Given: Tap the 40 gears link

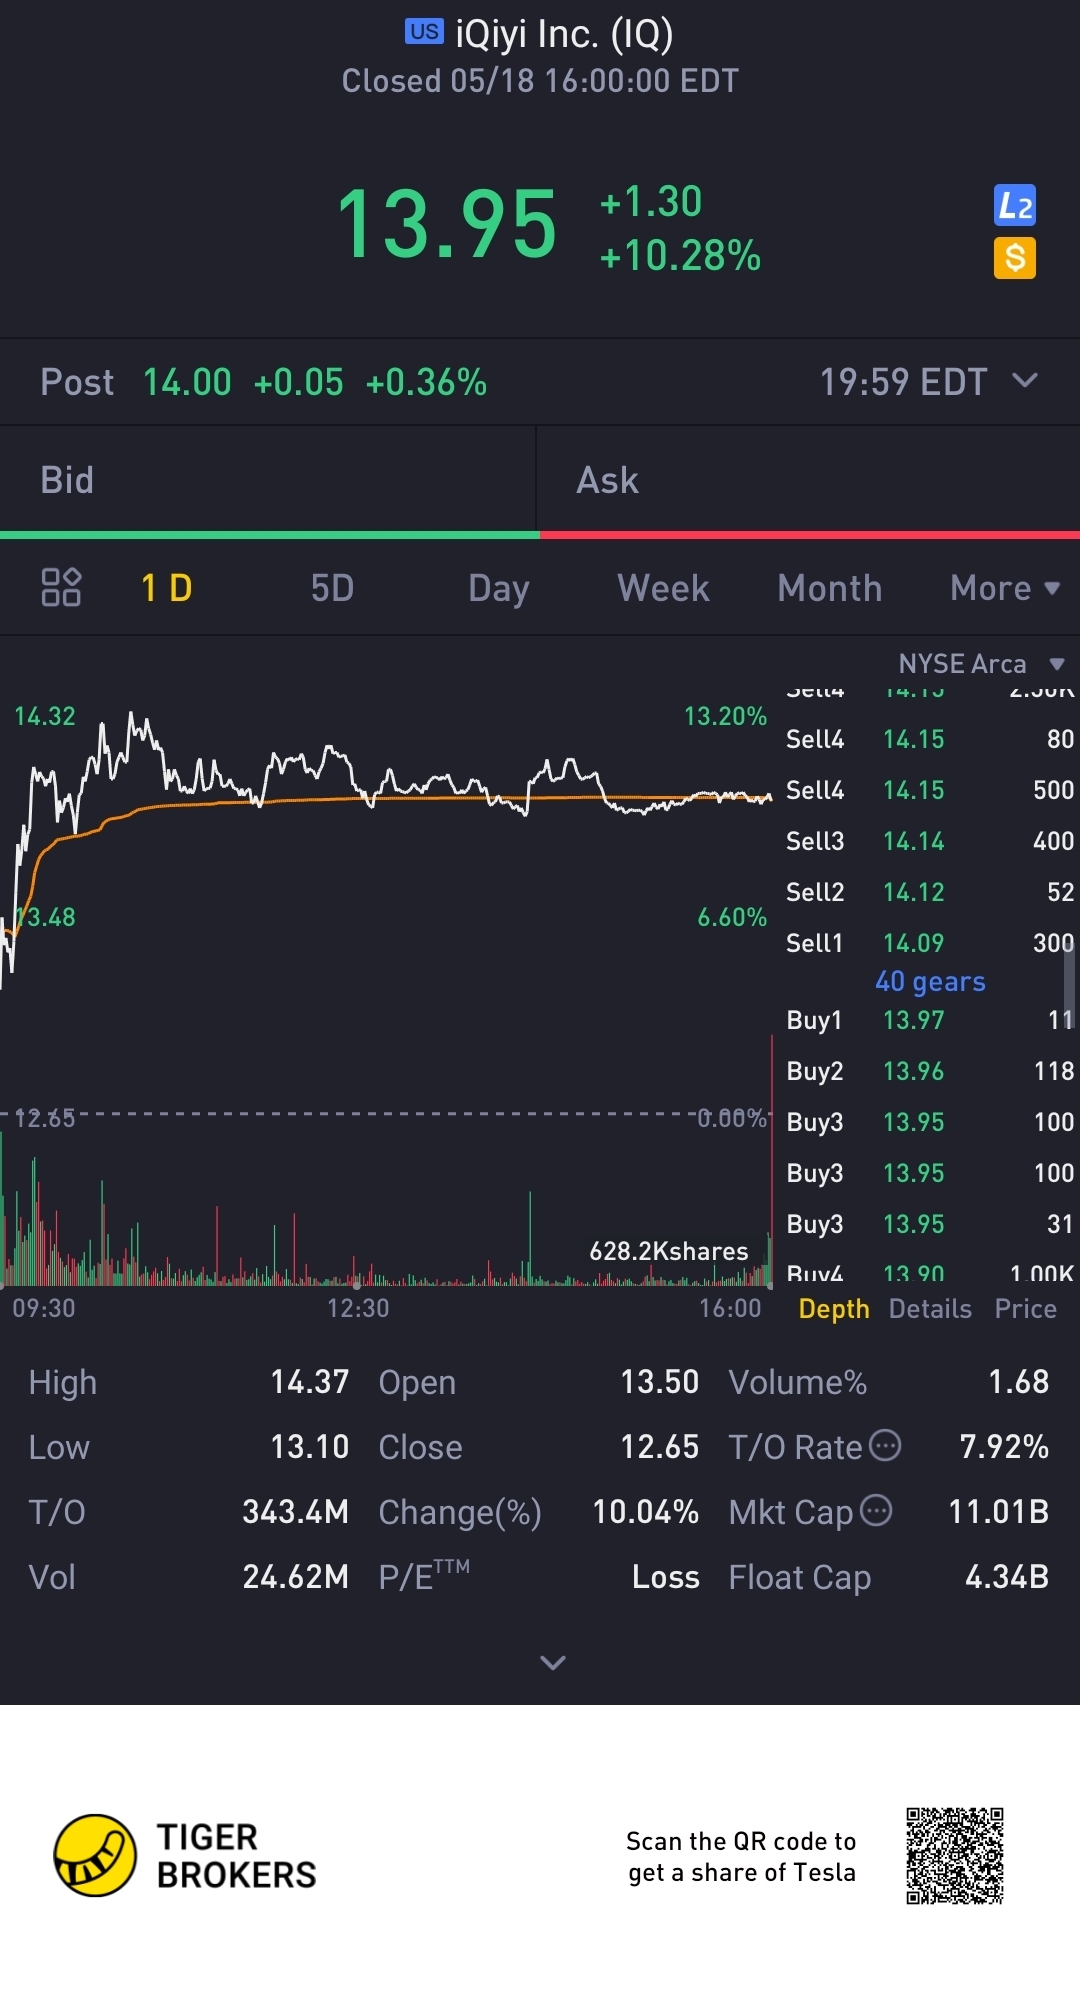Looking at the screenshot, I should 930,982.
